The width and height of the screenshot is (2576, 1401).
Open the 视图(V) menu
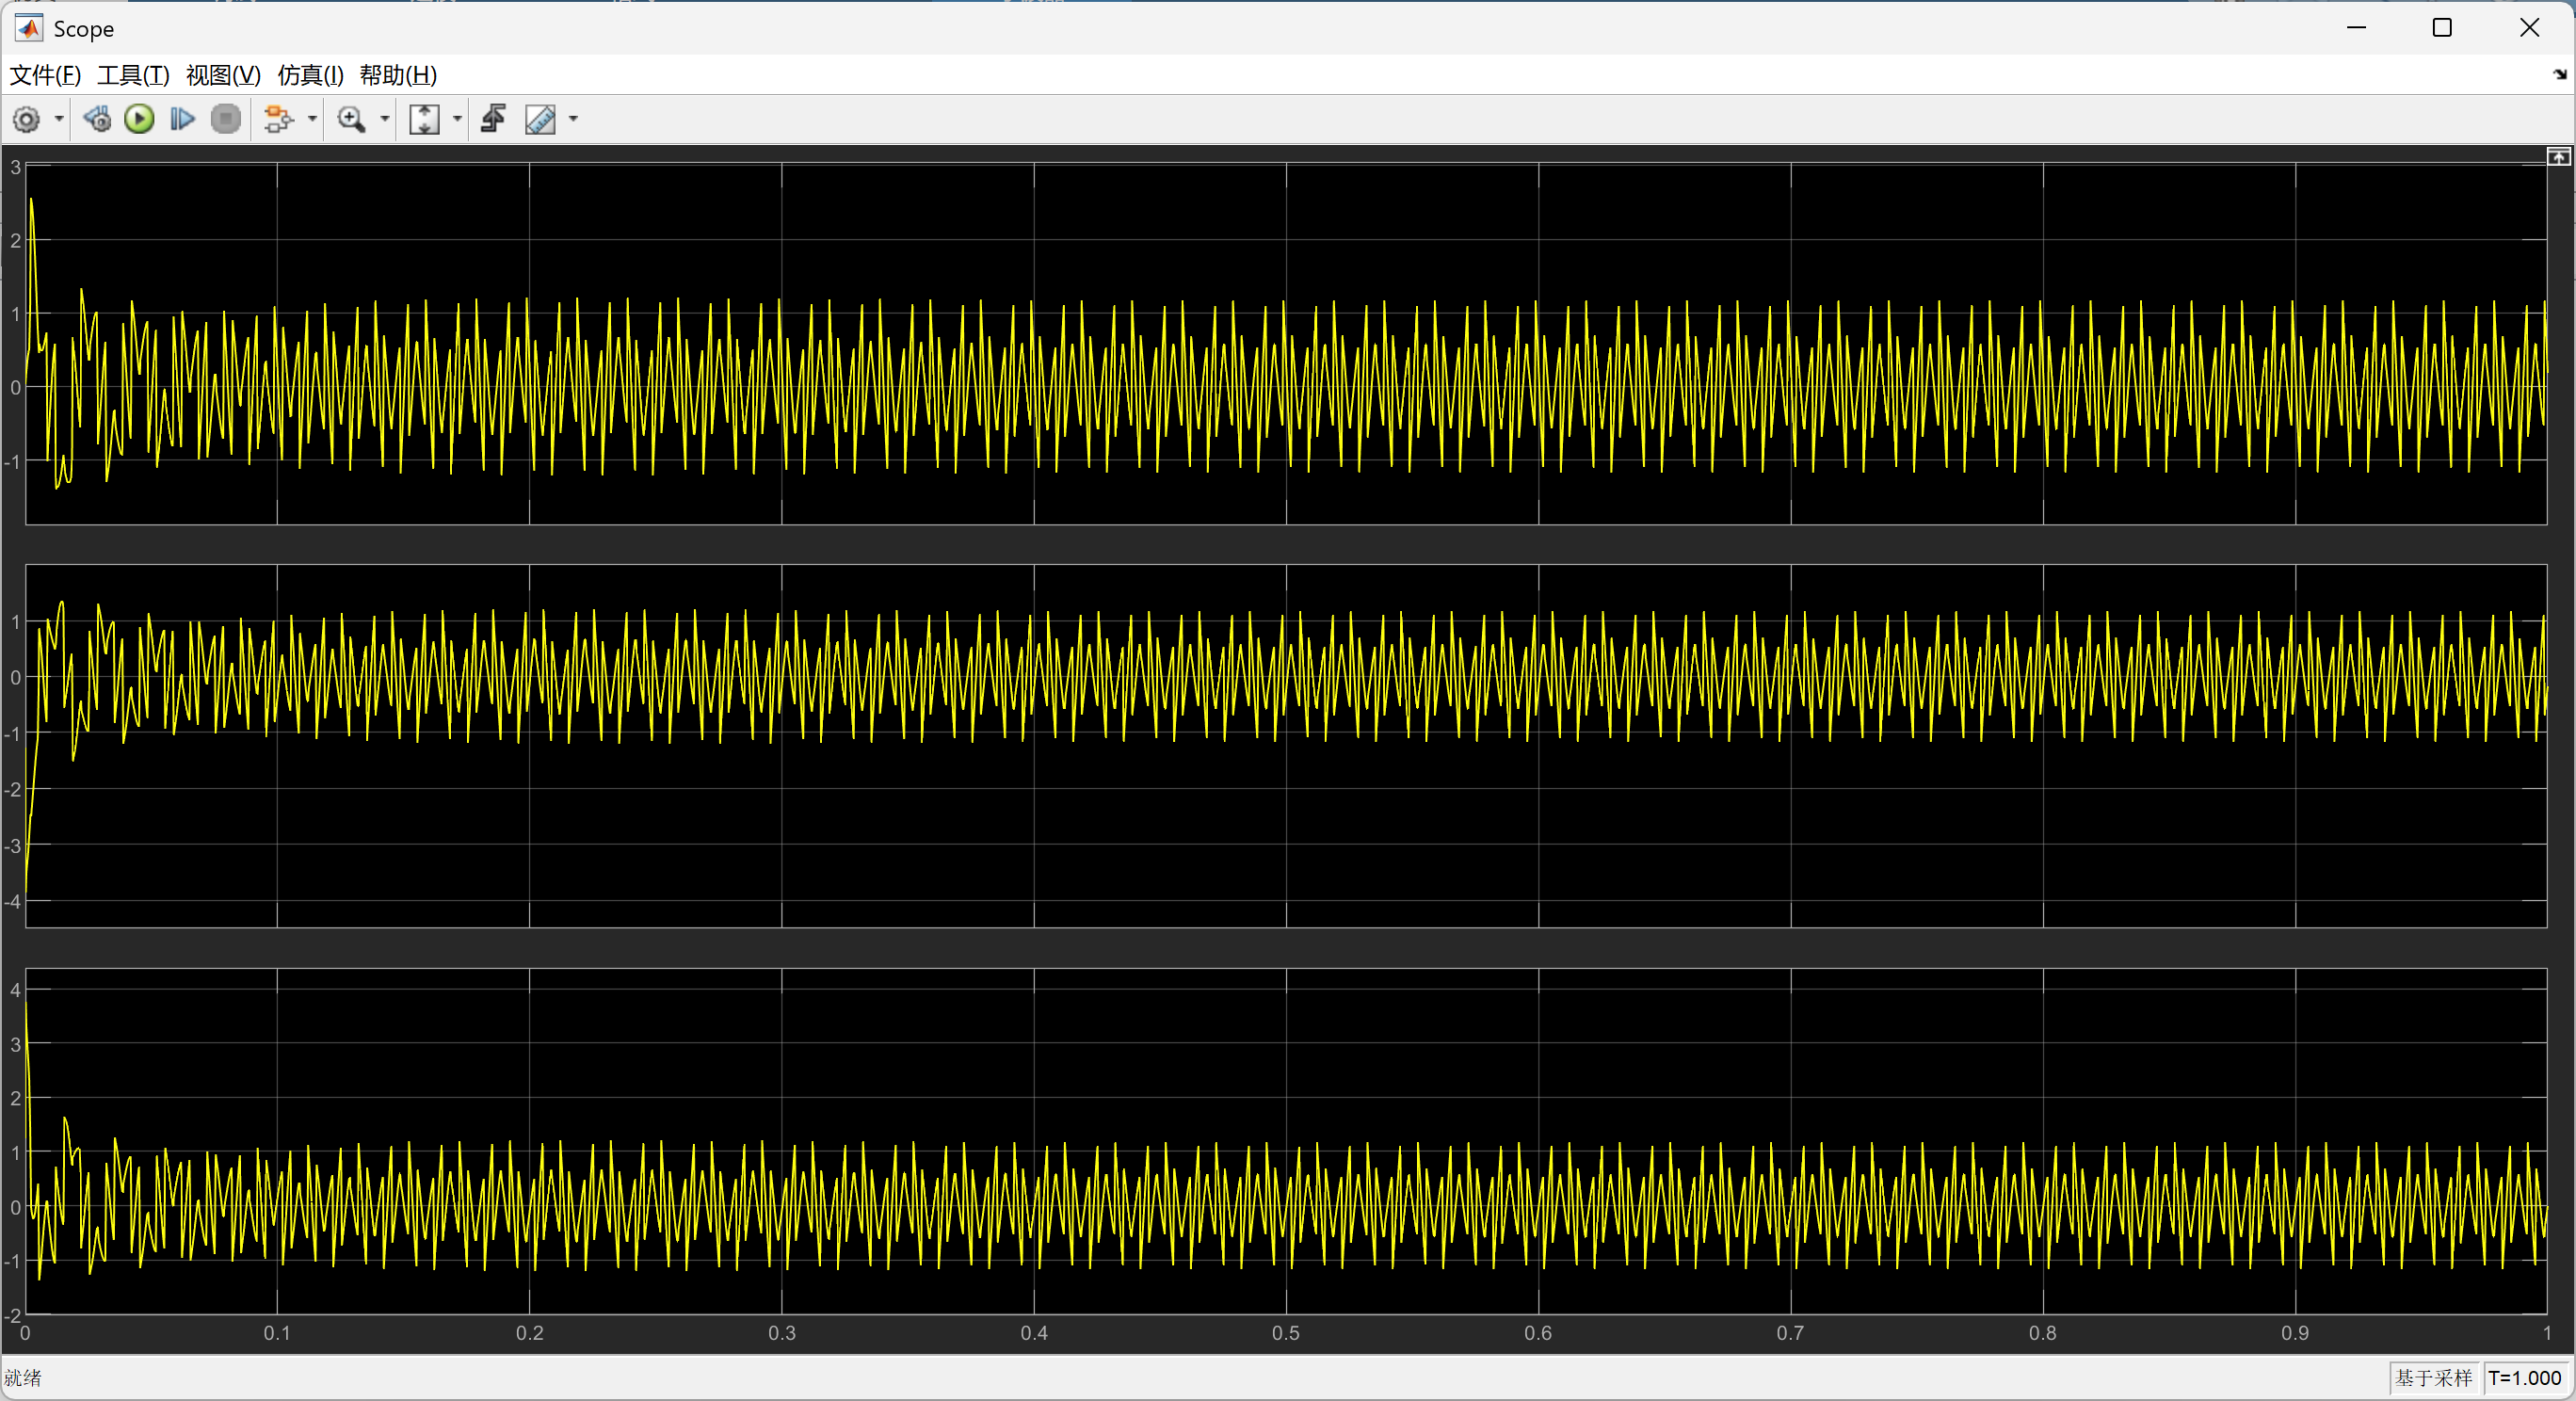[x=223, y=75]
